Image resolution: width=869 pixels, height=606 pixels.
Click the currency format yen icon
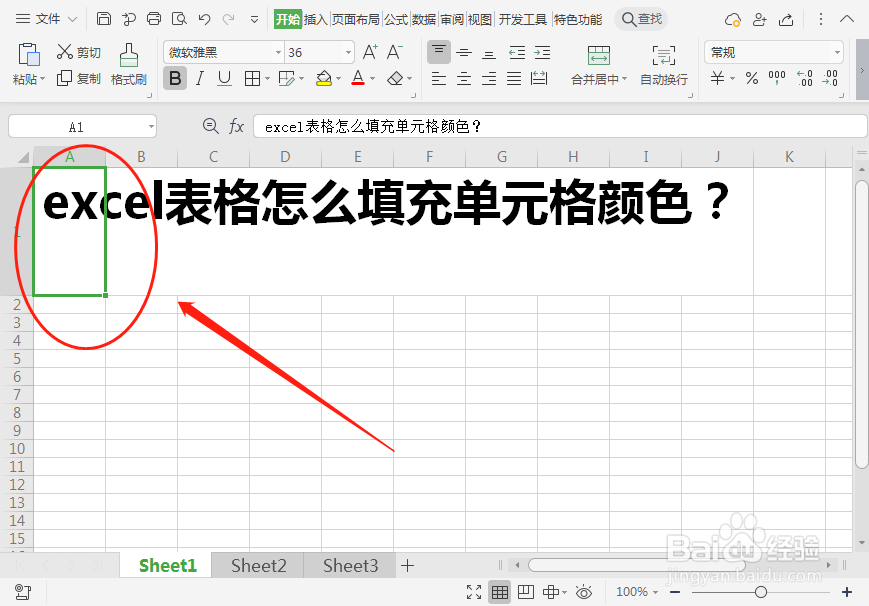[717, 78]
